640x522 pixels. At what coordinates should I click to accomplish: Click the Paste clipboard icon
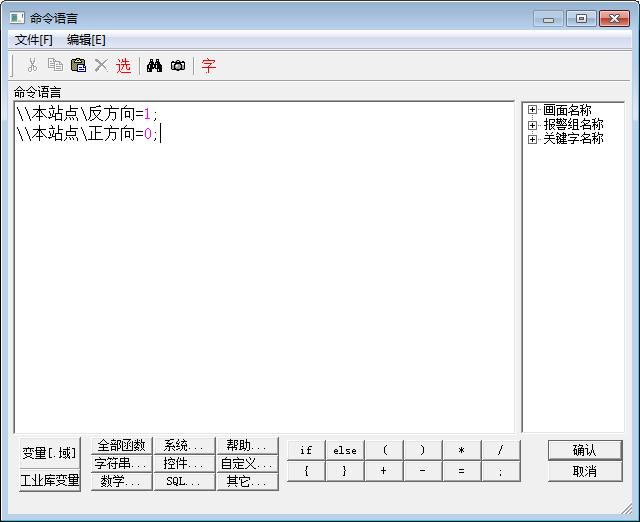78,65
